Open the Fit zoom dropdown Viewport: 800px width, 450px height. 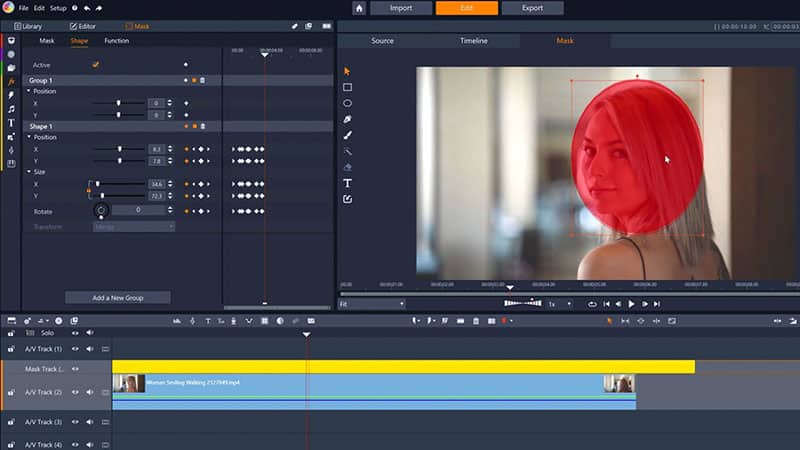[x=371, y=304]
